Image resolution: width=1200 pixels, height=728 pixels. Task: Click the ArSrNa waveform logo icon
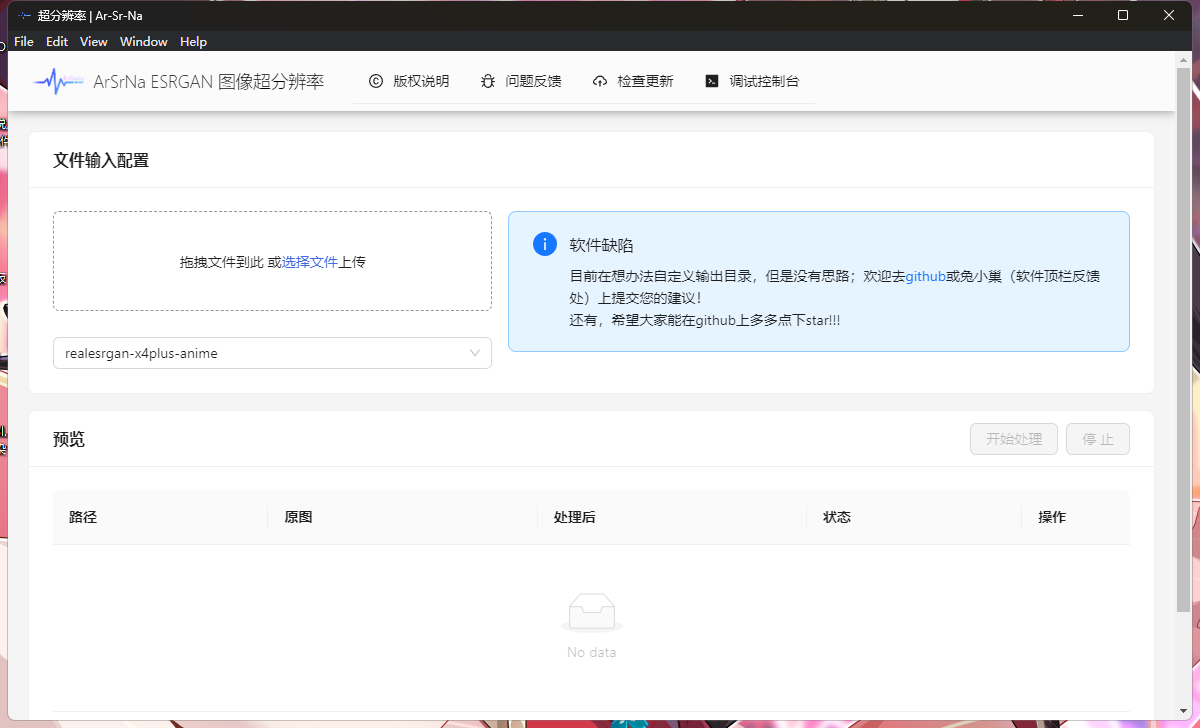[58, 82]
